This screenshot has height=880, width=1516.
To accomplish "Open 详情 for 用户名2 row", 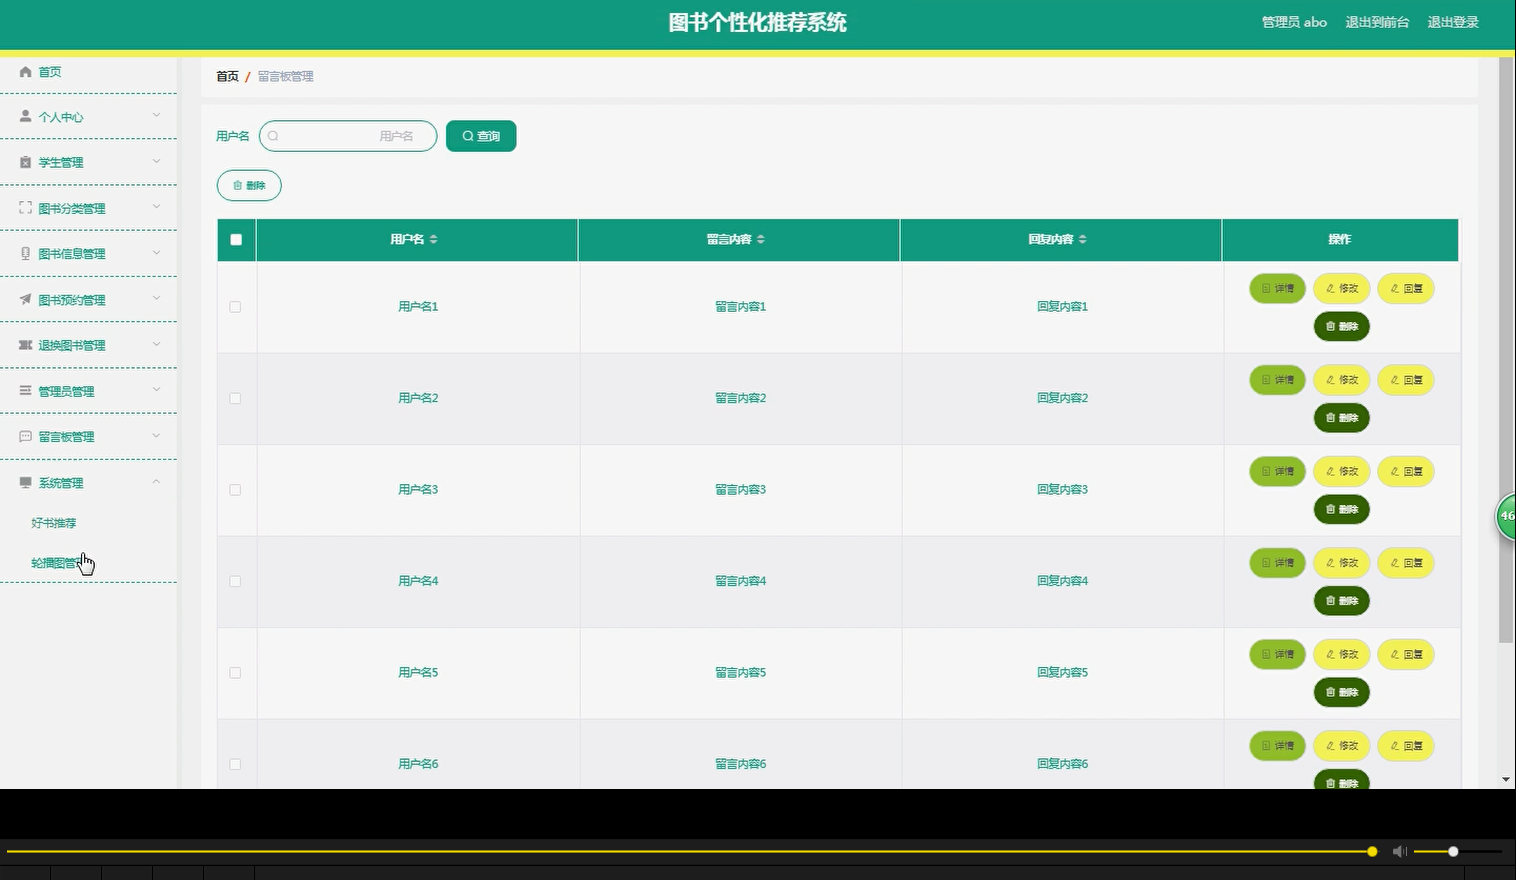I will 1277,380.
